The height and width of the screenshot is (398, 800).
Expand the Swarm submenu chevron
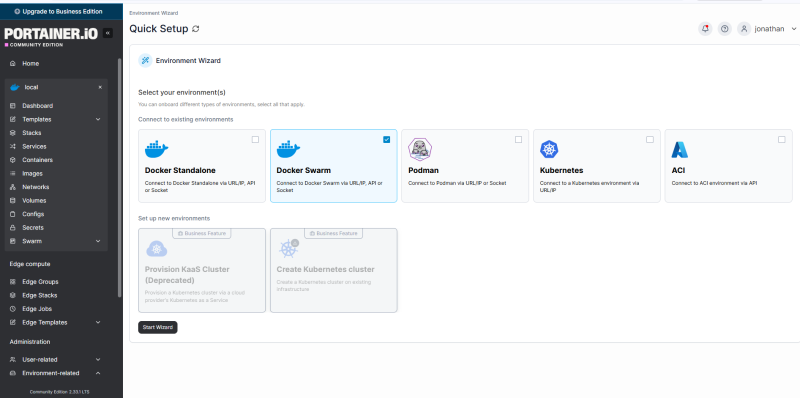click(x=98, y=241)
